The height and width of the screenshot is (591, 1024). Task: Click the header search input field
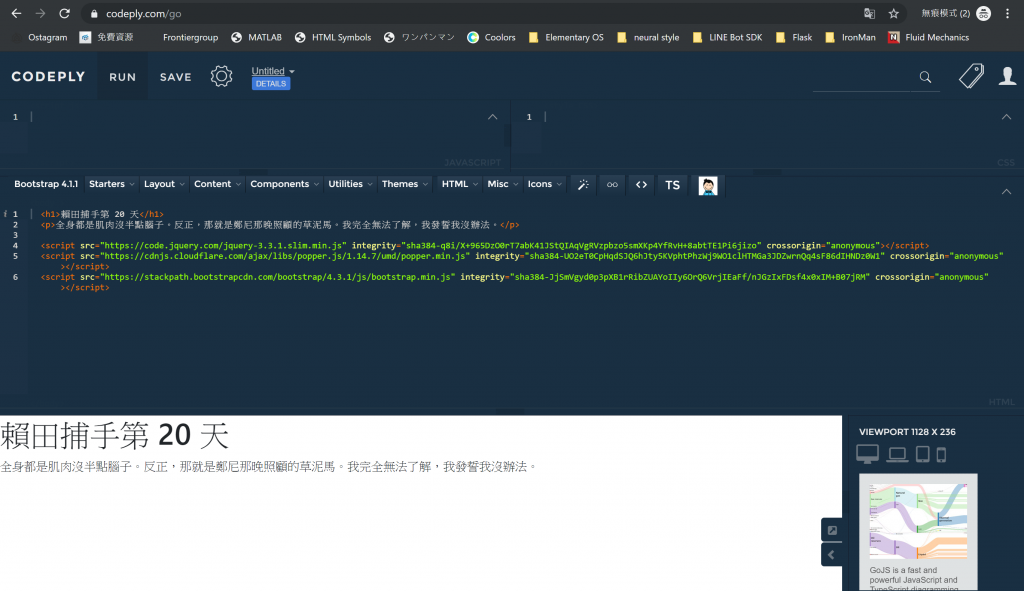(x=862, y=78)
